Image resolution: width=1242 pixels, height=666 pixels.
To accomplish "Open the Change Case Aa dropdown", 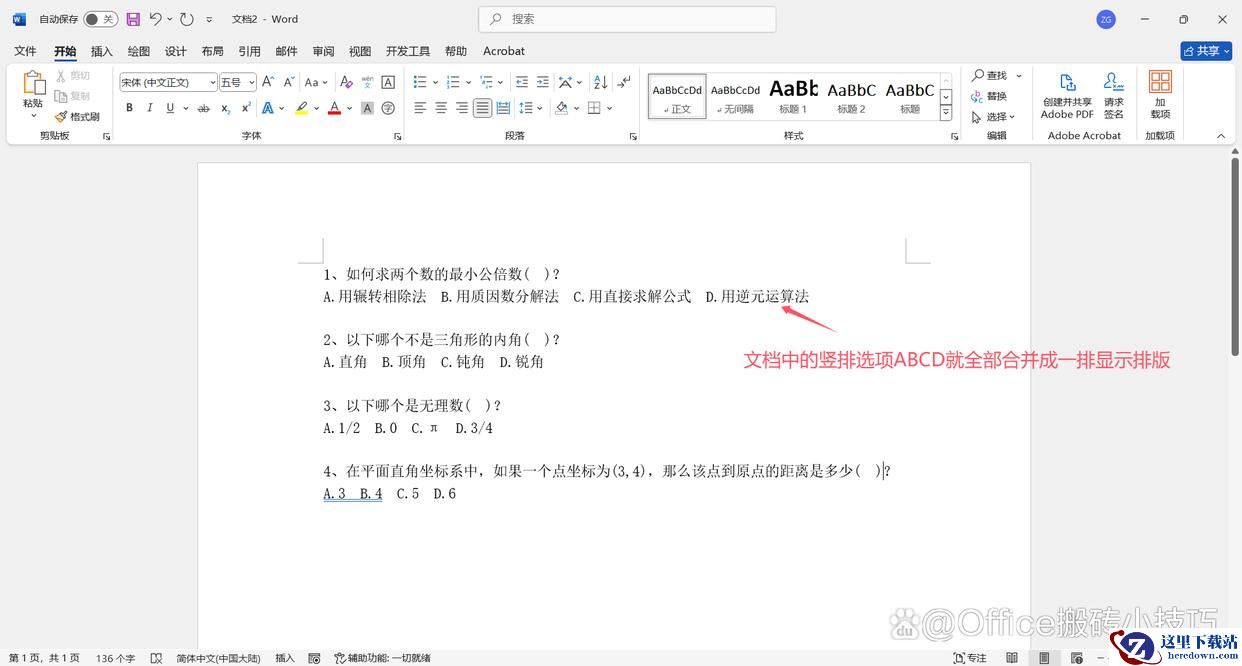I will point(316,82).
